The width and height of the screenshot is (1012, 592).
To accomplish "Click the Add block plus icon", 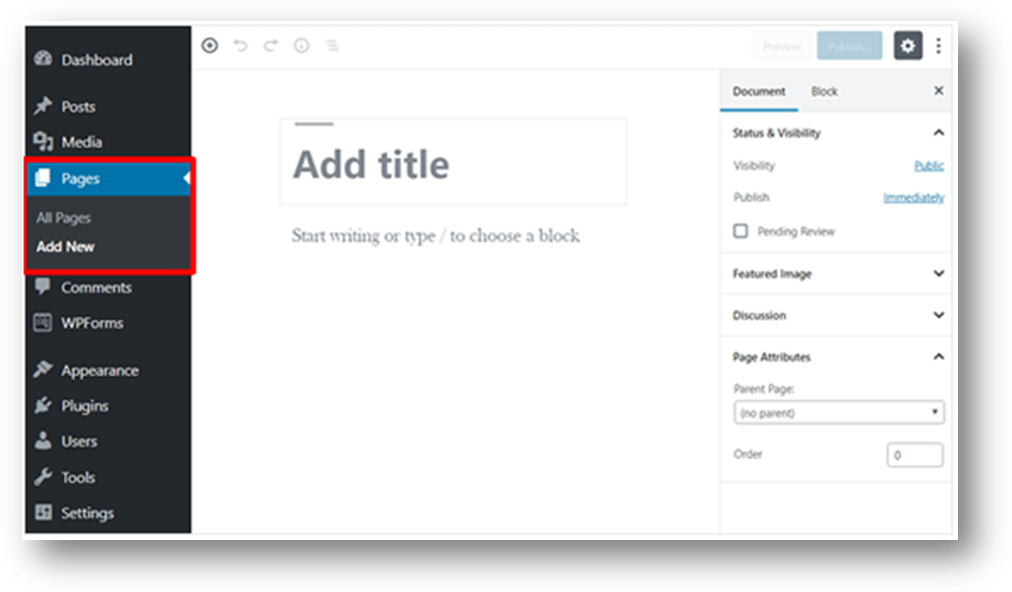I will 209,46.
